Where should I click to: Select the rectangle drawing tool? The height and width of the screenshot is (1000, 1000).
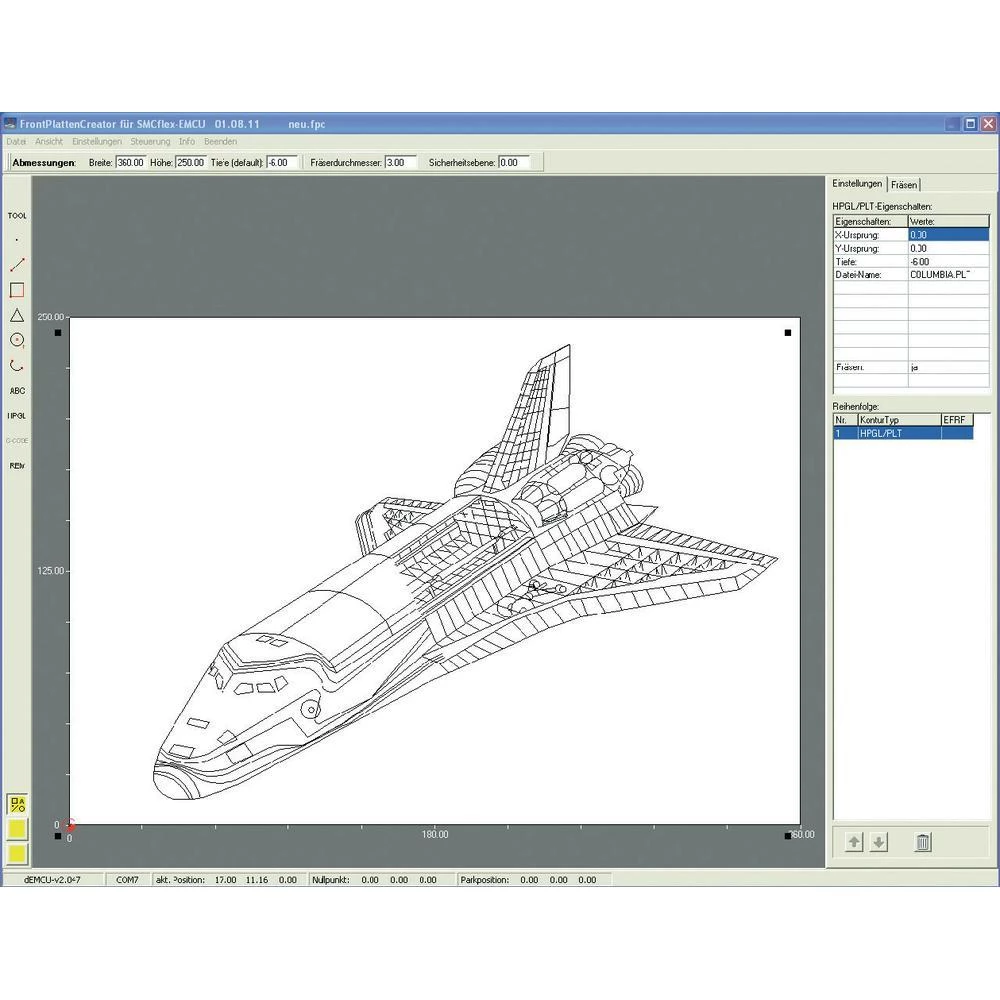tap(17, 290)
